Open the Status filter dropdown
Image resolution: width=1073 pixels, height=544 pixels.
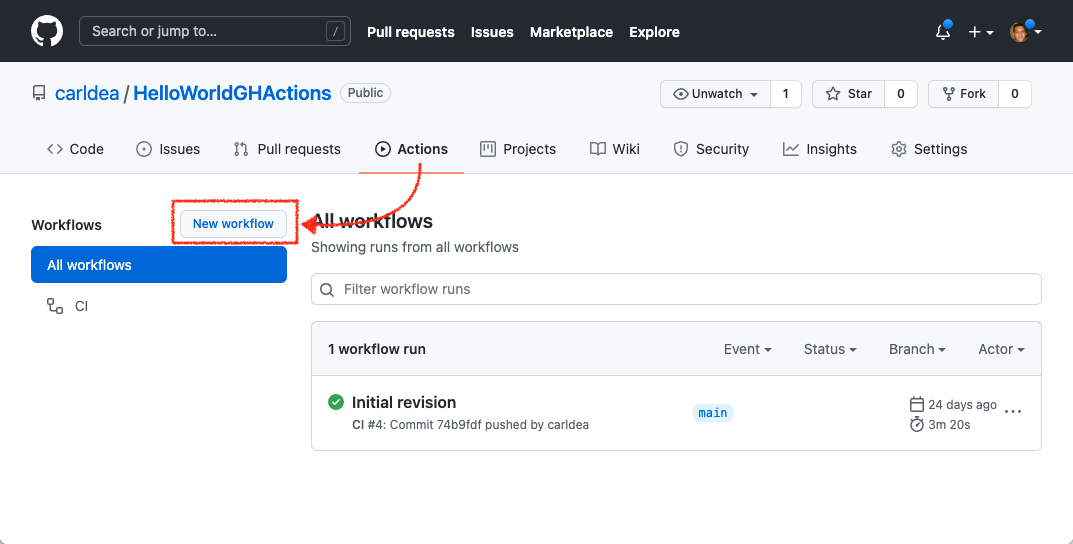click(830, 349)
